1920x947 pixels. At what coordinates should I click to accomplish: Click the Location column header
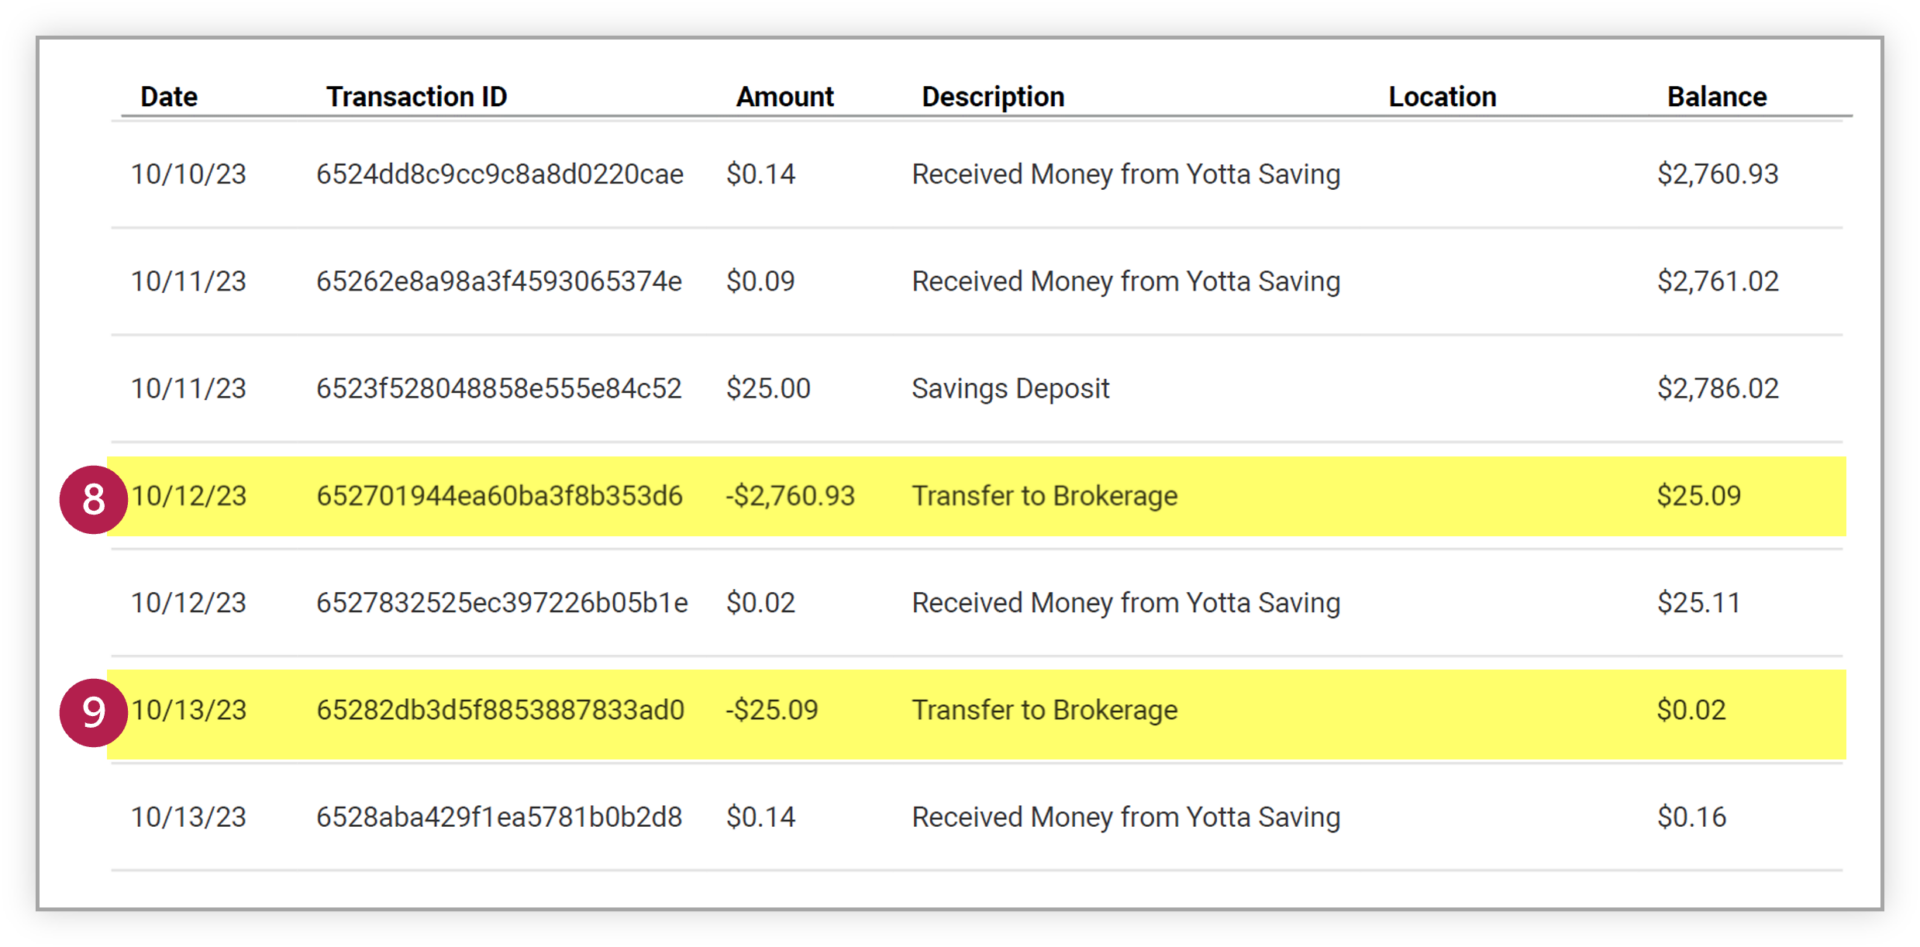[x=1441, y=97]
